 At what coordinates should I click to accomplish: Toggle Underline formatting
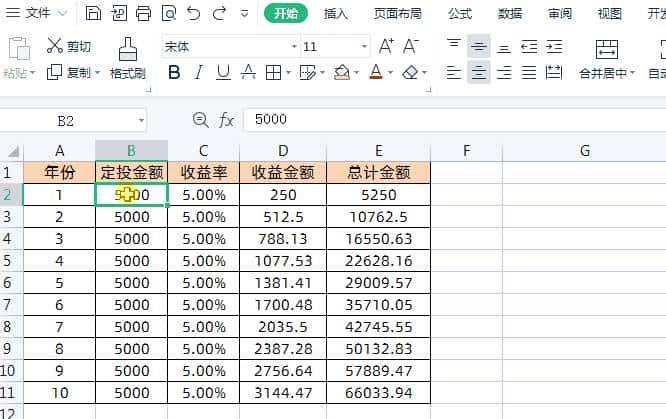[x=223, y=73]
